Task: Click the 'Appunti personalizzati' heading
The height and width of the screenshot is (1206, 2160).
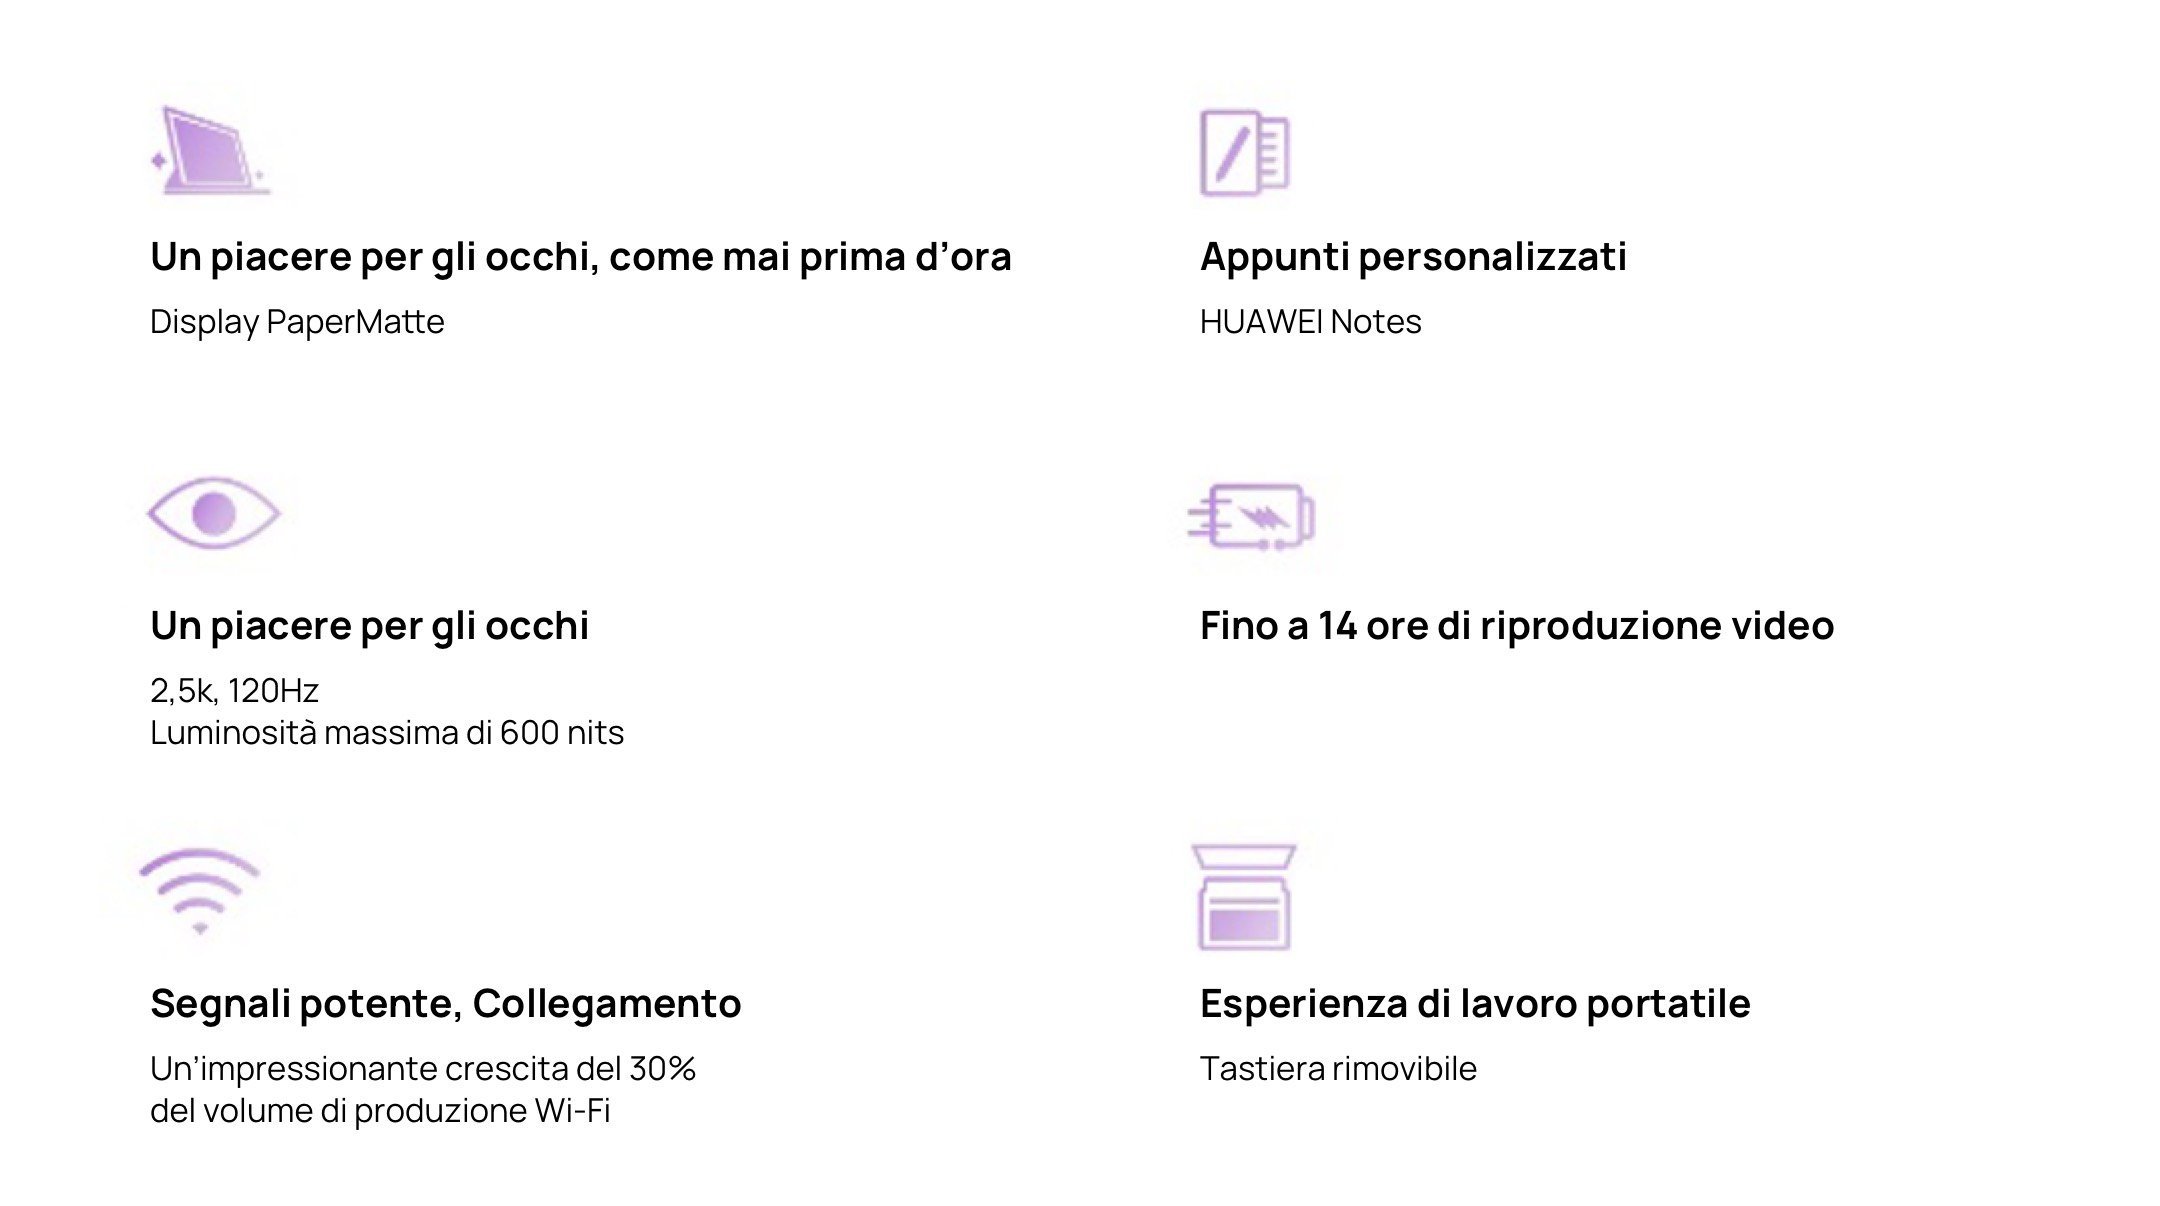Action: (1413, 257)
